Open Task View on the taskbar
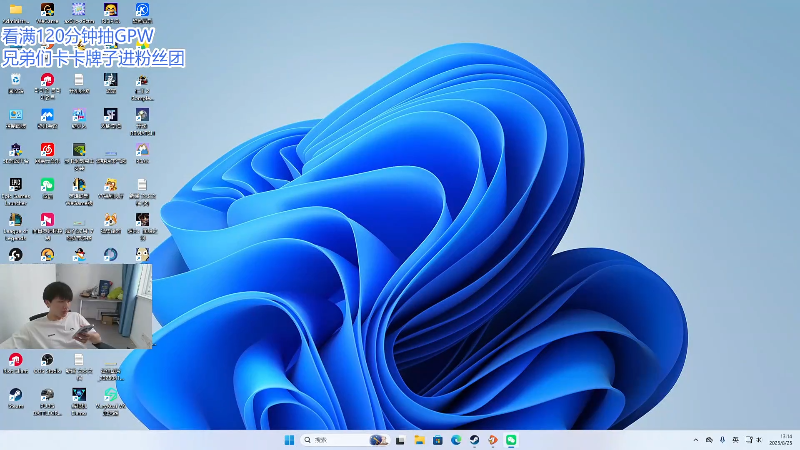The image size is (800, 450). 400,440
